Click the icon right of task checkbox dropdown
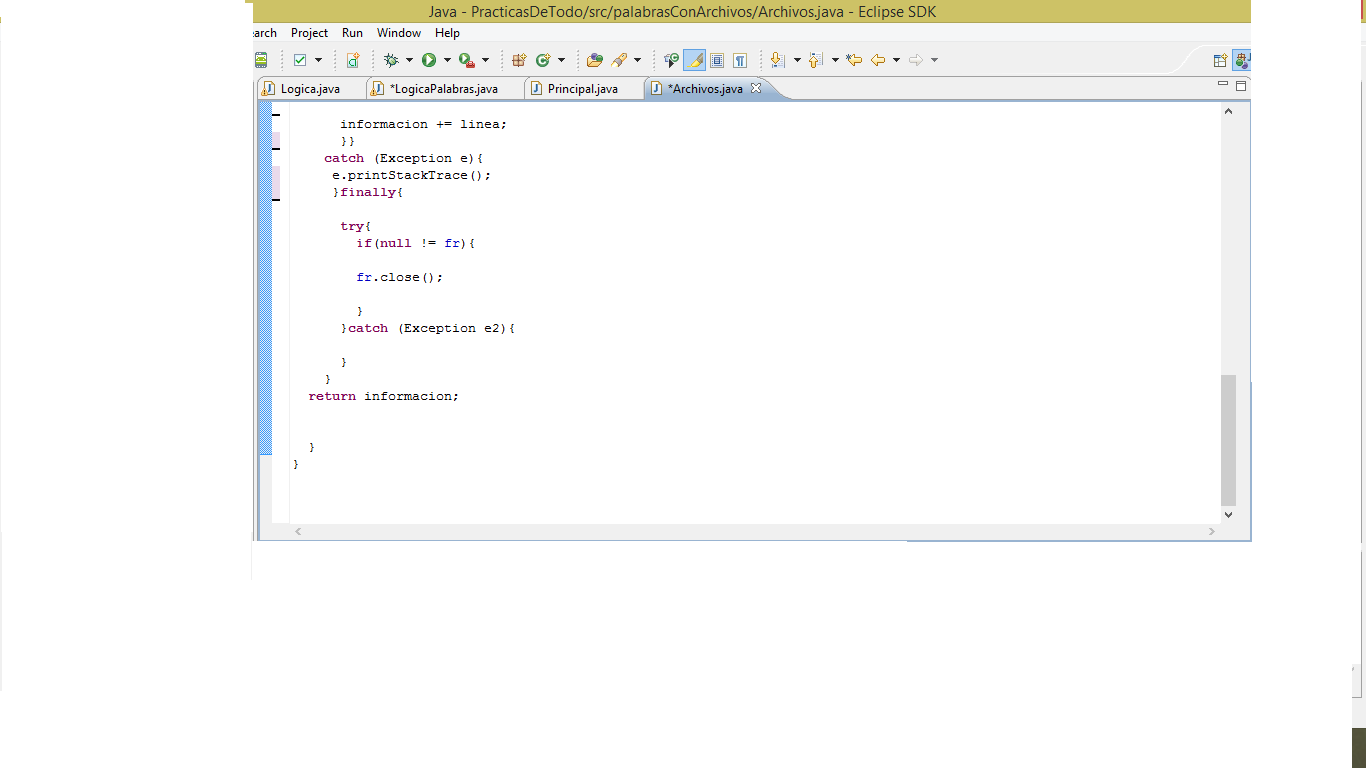This screenshot has height=768, width=1366. (x=353, y=60)
